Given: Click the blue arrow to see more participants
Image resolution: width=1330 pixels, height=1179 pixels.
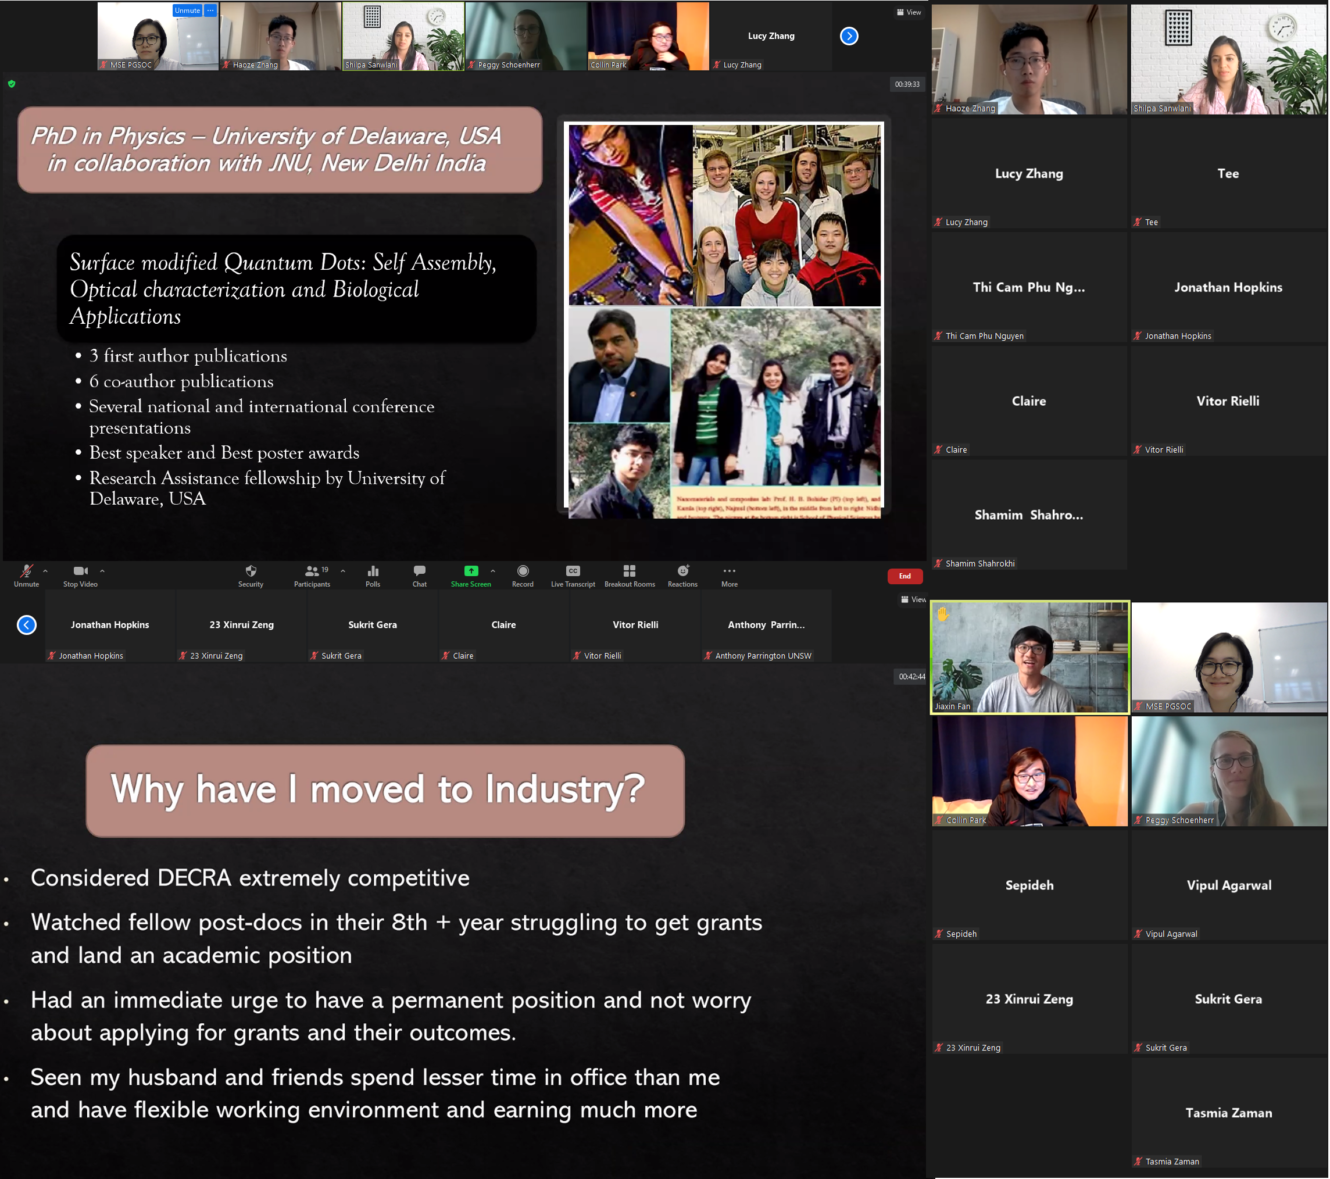Looking at the screenshot, I should 849,36.
